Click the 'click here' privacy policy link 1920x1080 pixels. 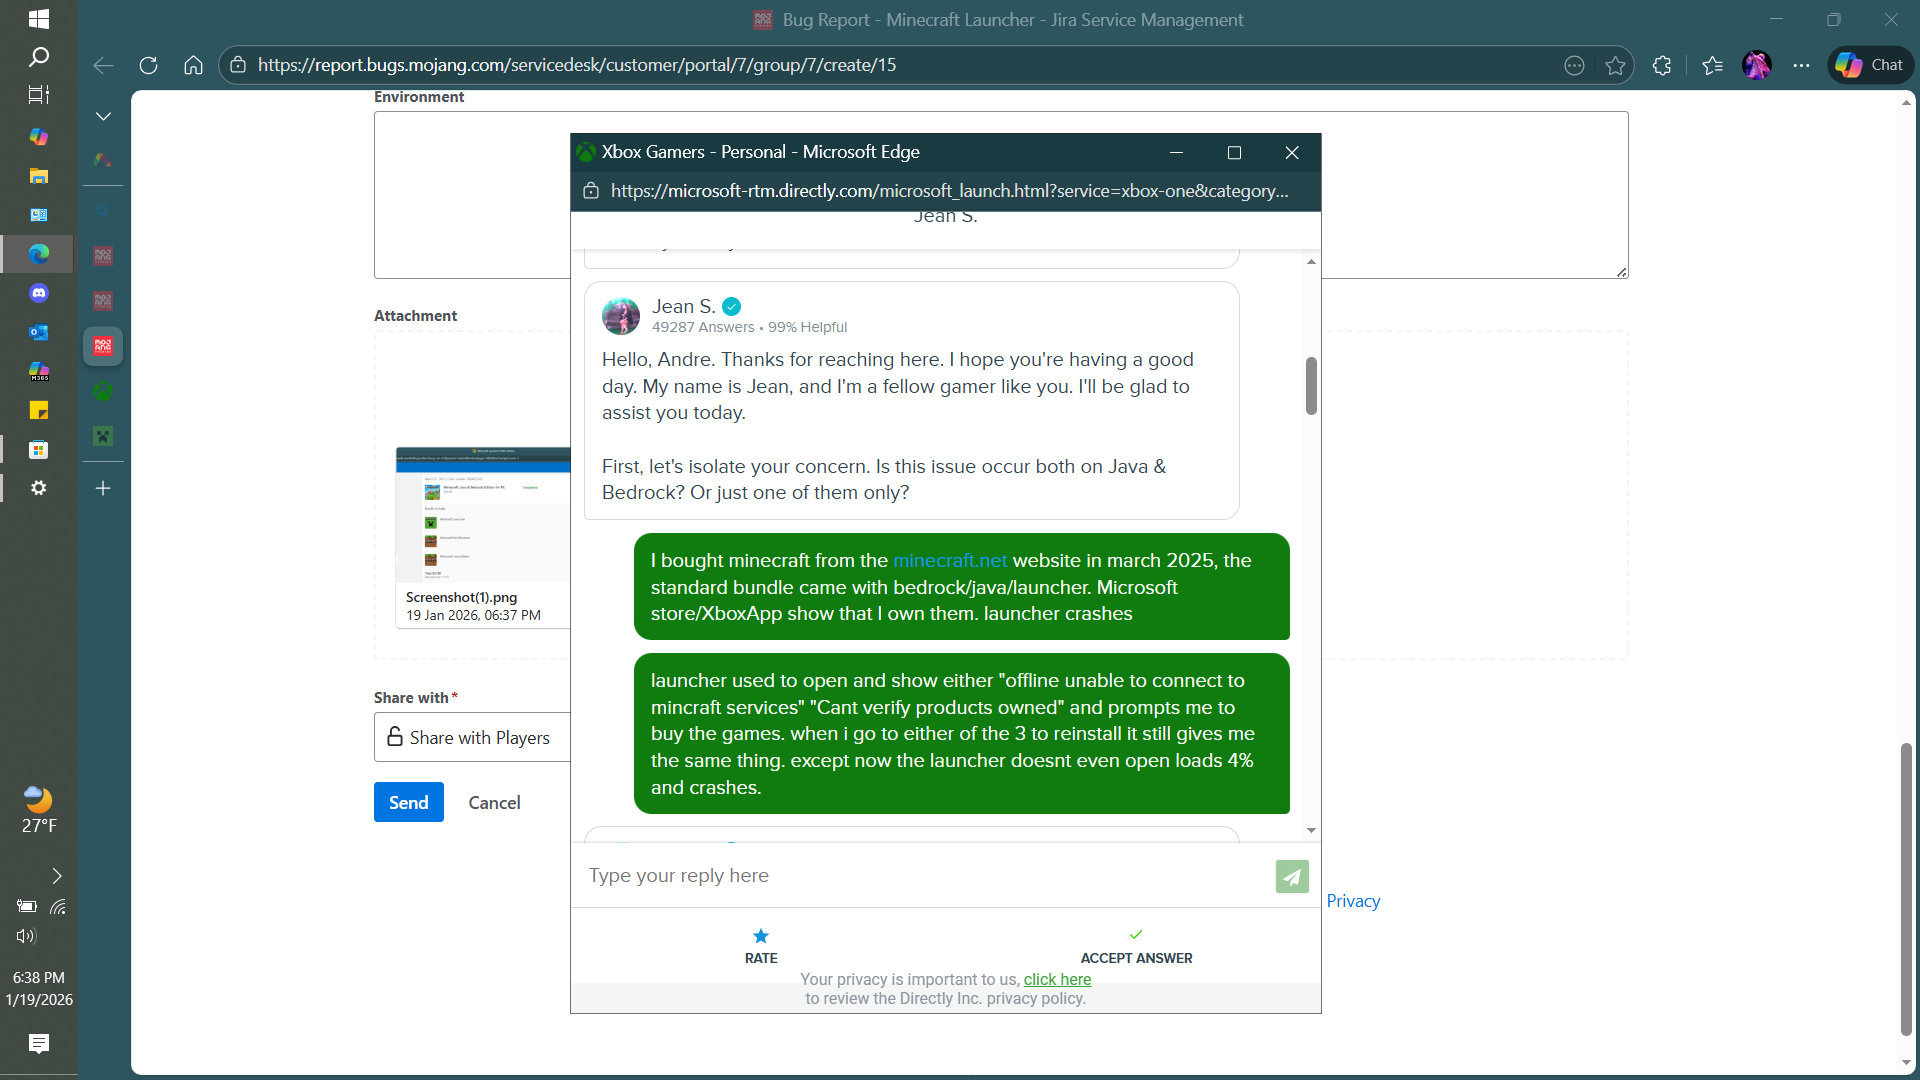click(x=1057, y=980)
